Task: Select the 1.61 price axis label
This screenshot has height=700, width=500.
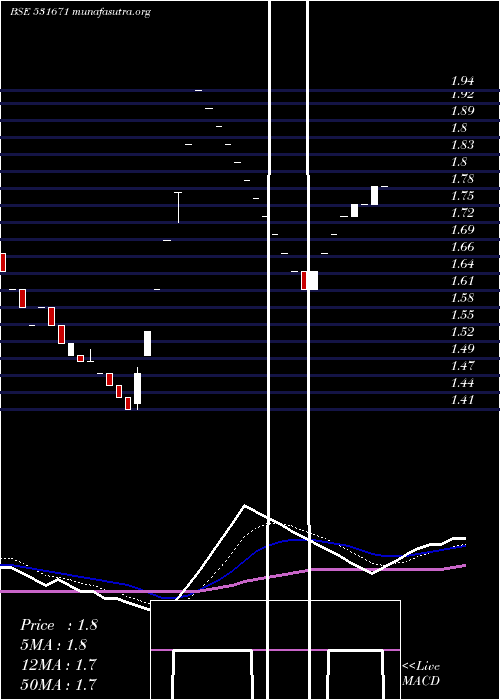Action: tap(462, 281)
